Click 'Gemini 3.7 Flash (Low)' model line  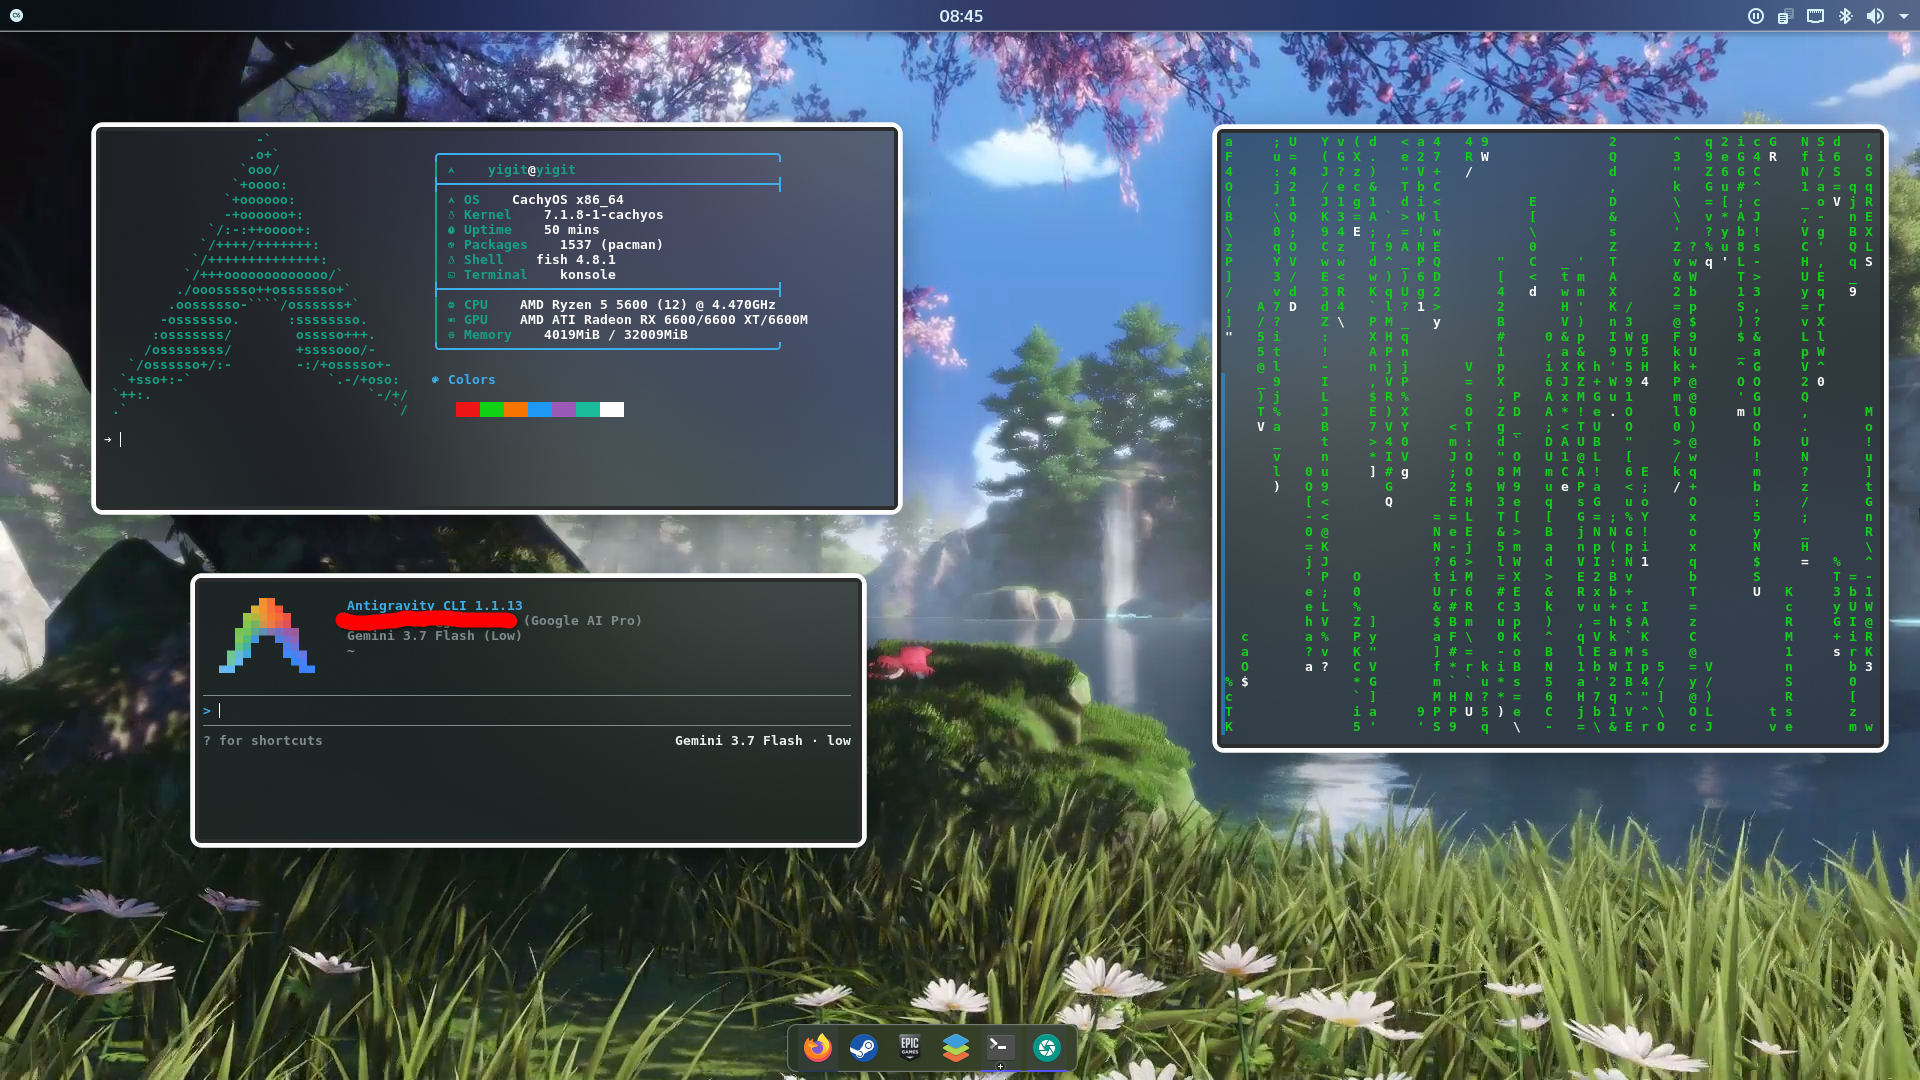[x=434, y=636]
